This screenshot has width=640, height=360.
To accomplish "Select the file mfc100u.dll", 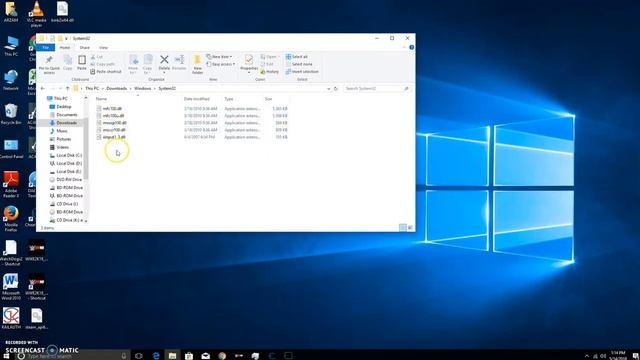I will click(113, 116).
